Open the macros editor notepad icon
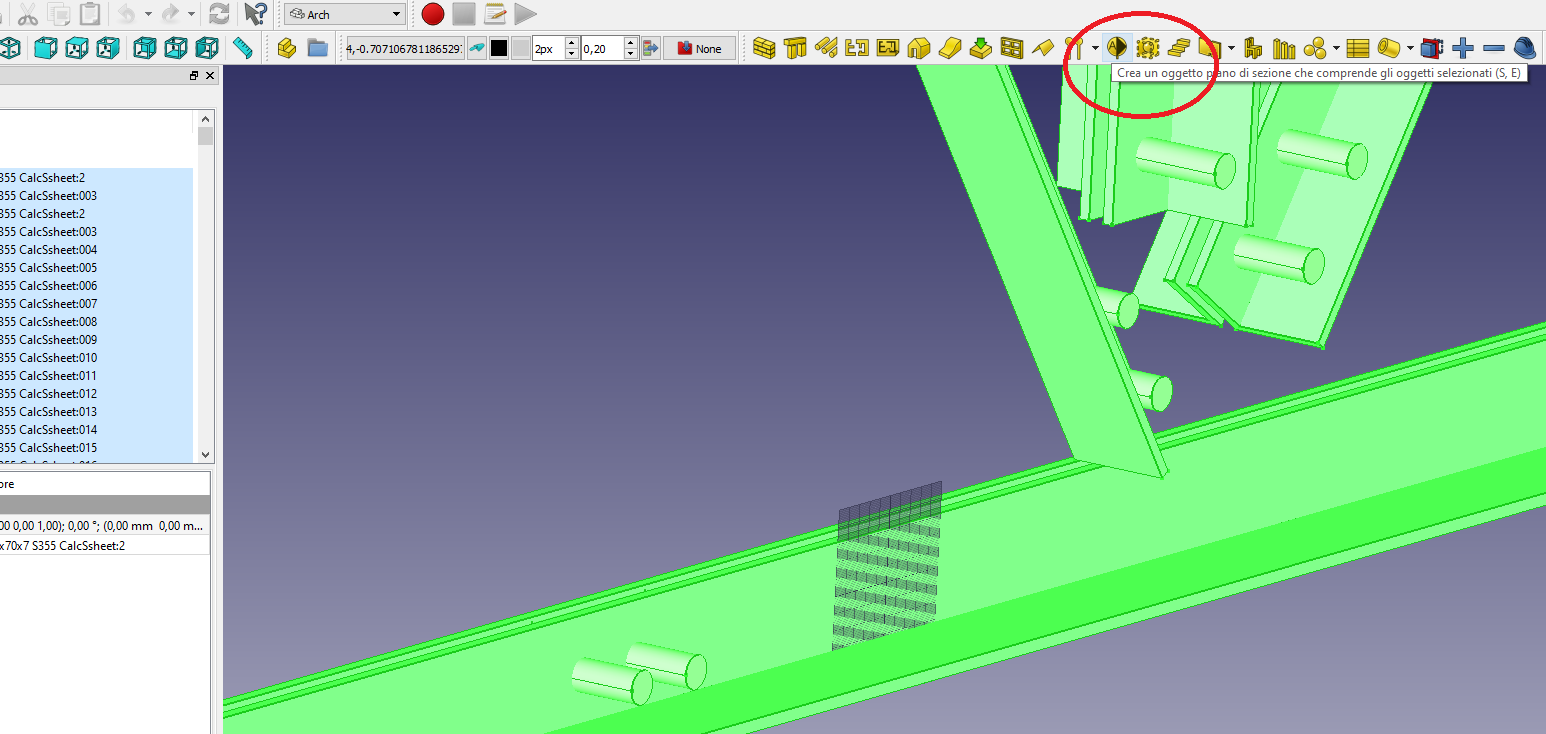The height and width of the screenshot is (734, 1546). (495, 14)
